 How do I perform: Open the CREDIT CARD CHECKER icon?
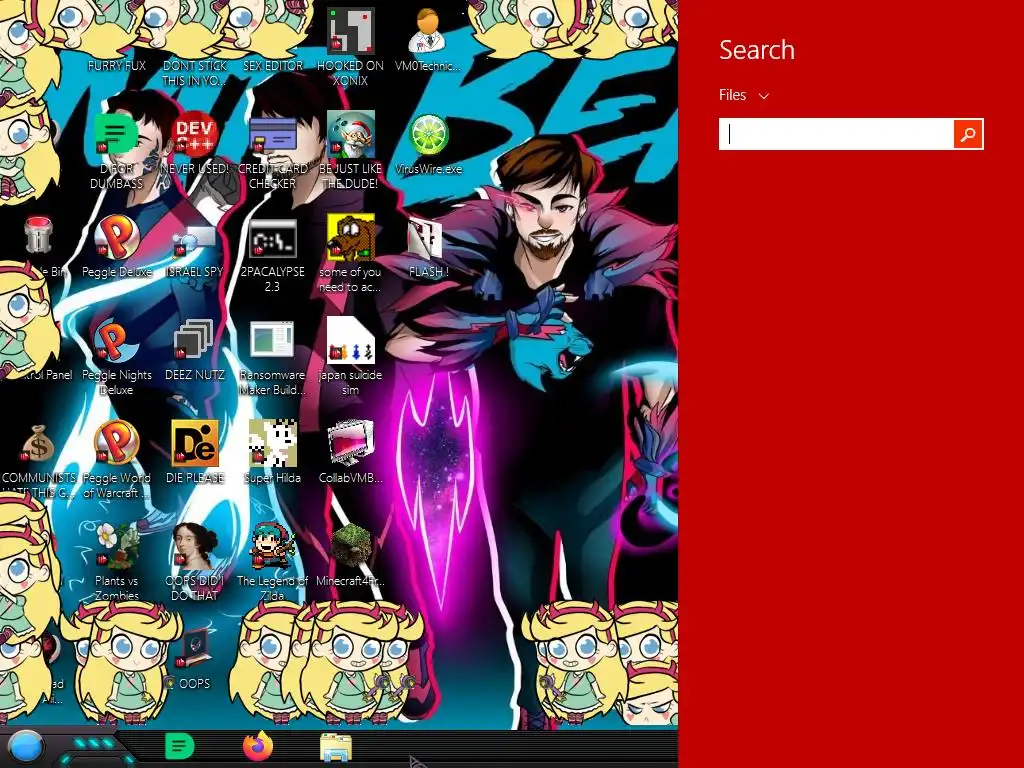point(272,136)
